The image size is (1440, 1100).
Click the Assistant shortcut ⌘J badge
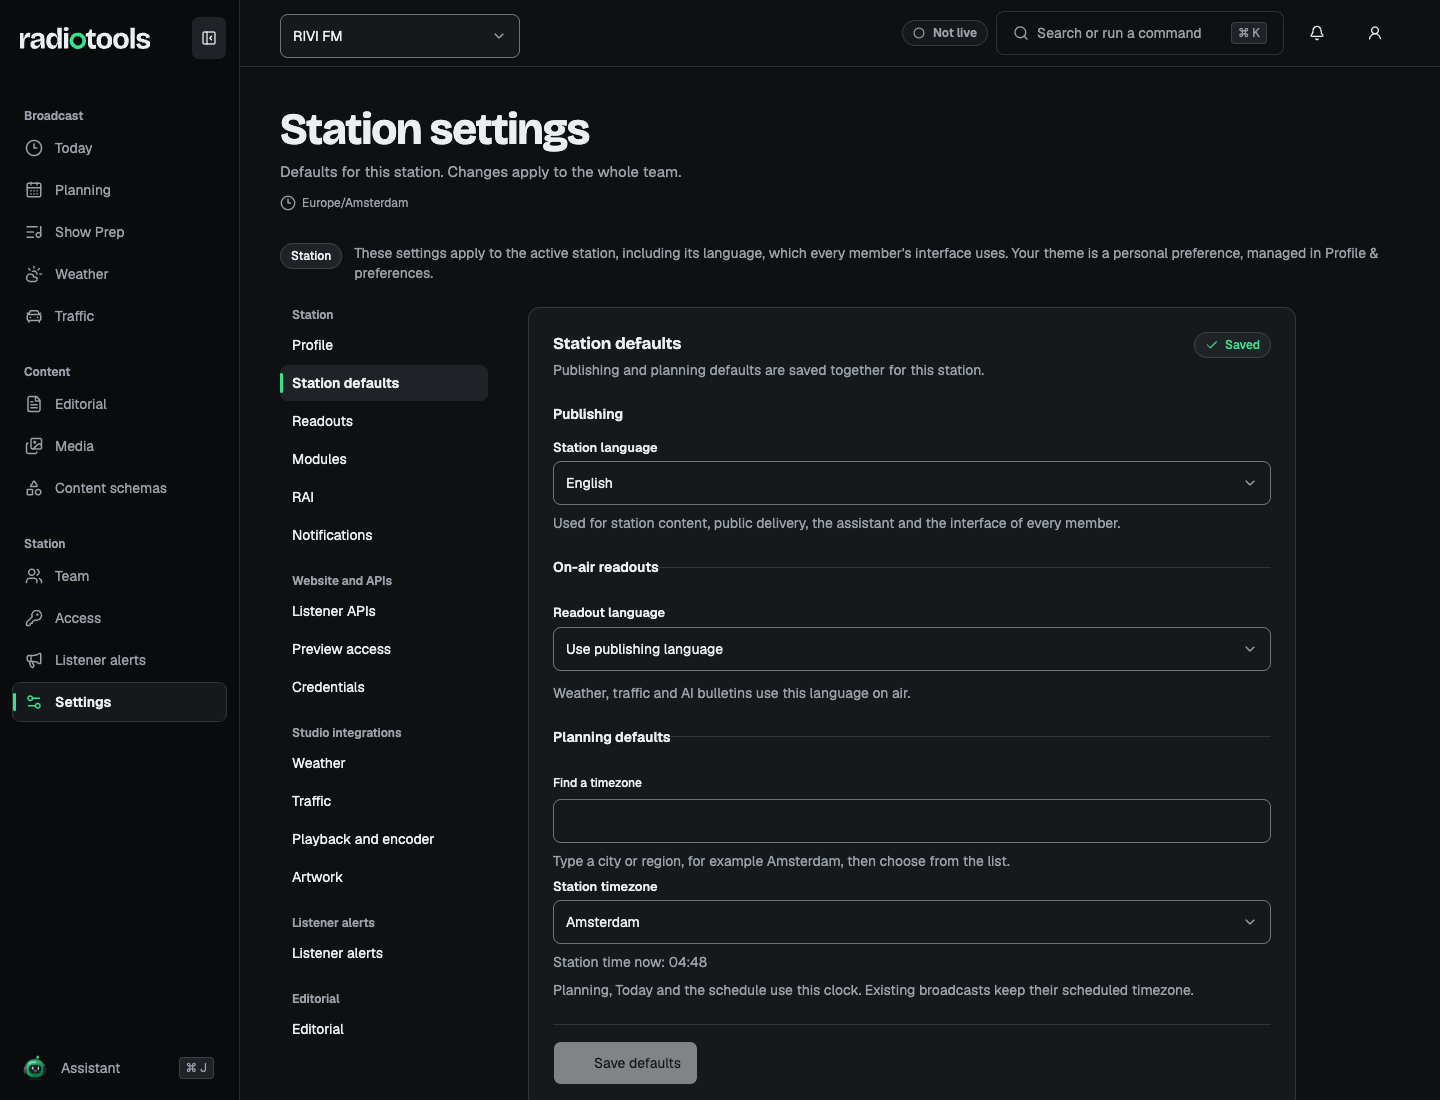pos(196,1068)
